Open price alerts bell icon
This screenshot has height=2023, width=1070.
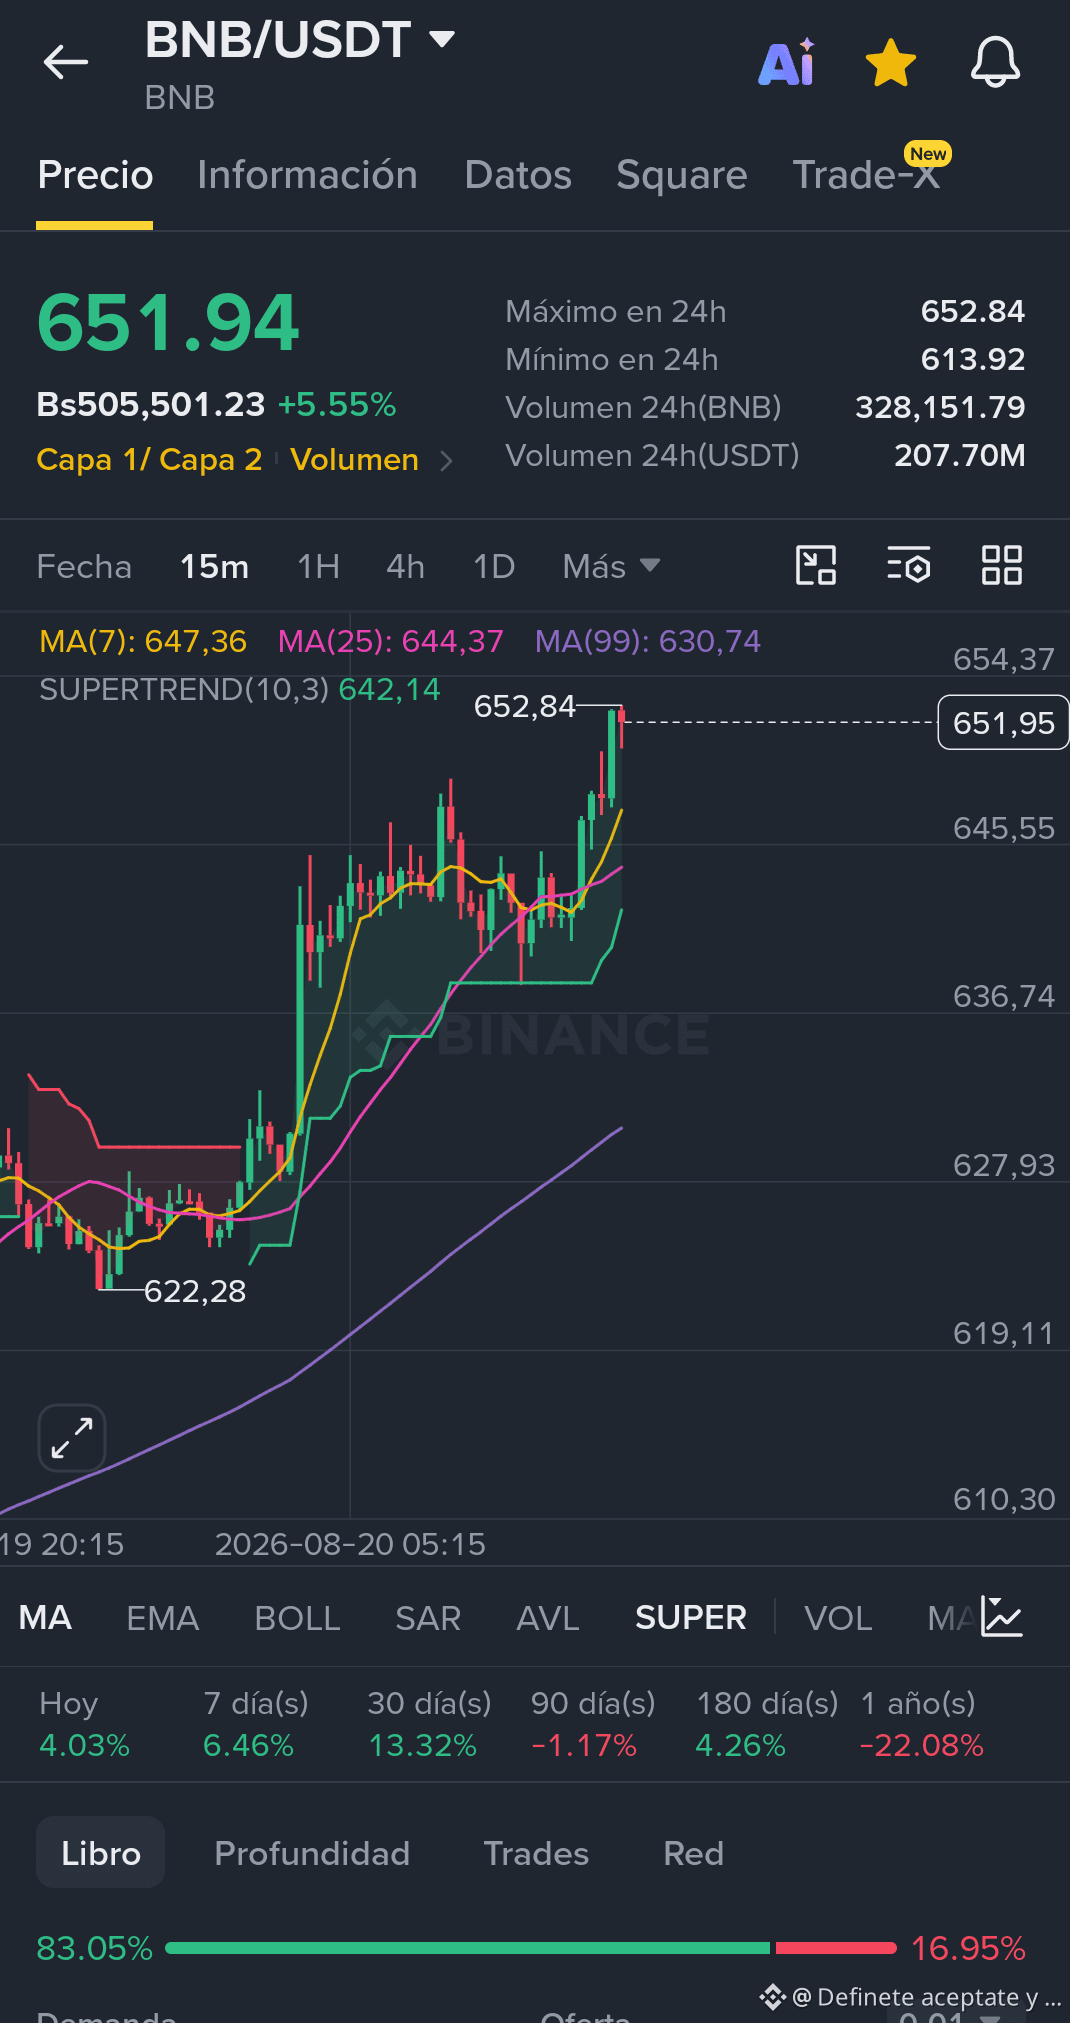[x=995, y=62]
